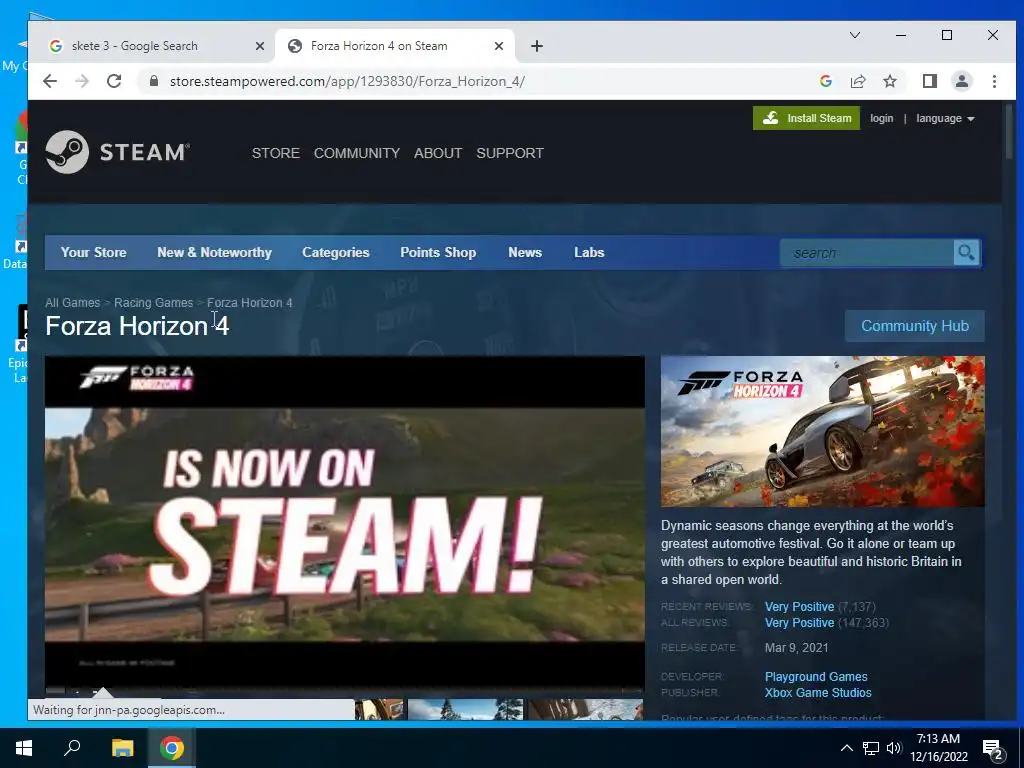Select the Forza Horizon 4 on Steam tab

[x=395, y=46]
